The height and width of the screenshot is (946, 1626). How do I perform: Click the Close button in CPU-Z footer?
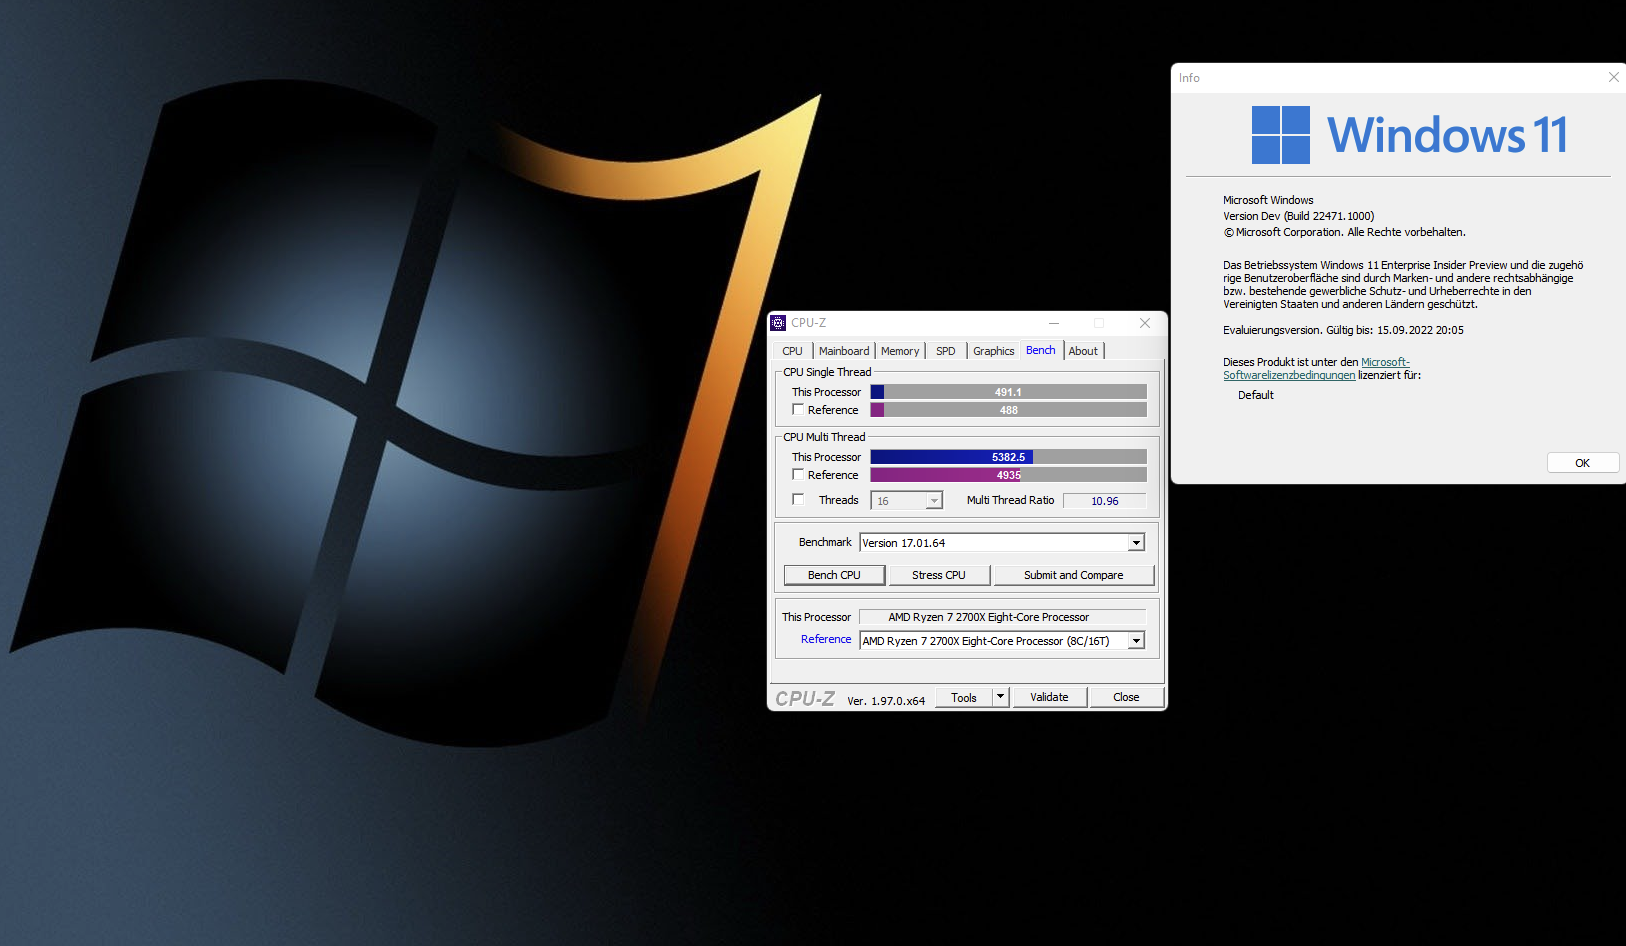1126,697
